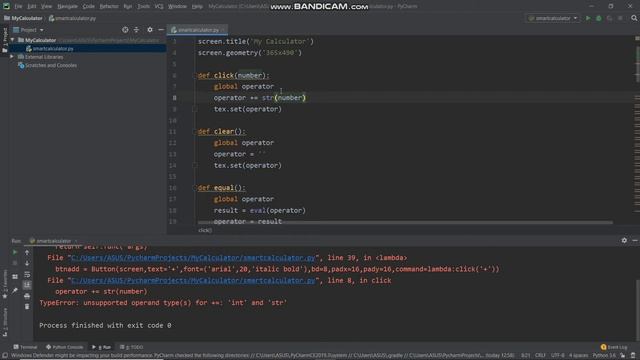This screenshot has height=360, width=640.
Task: Click the Stop square icon in top toolbar
Action: [620, 18]
